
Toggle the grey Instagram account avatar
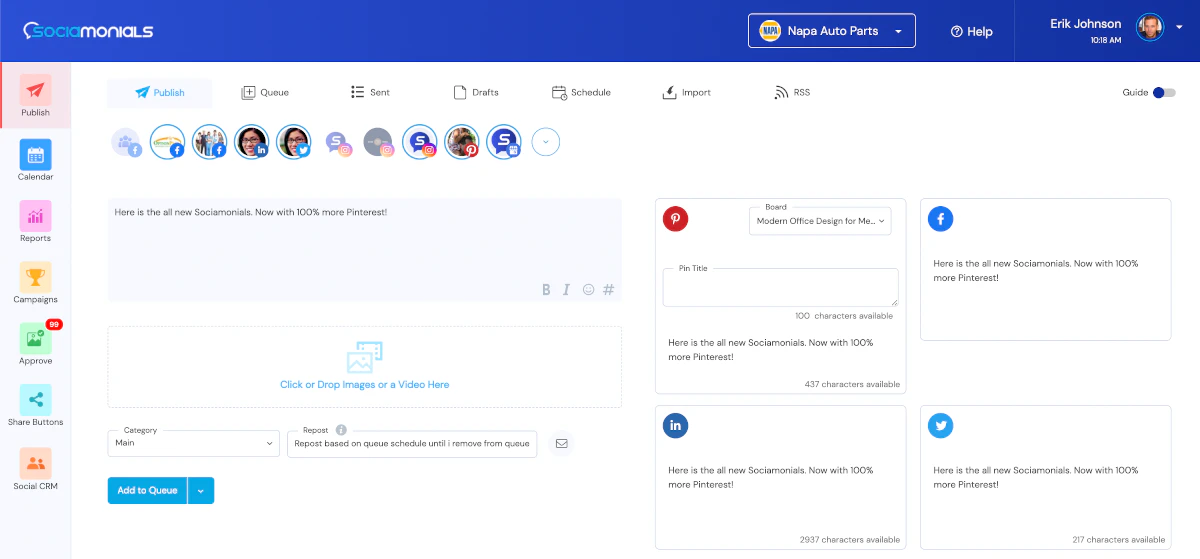[x=378, y=142]
